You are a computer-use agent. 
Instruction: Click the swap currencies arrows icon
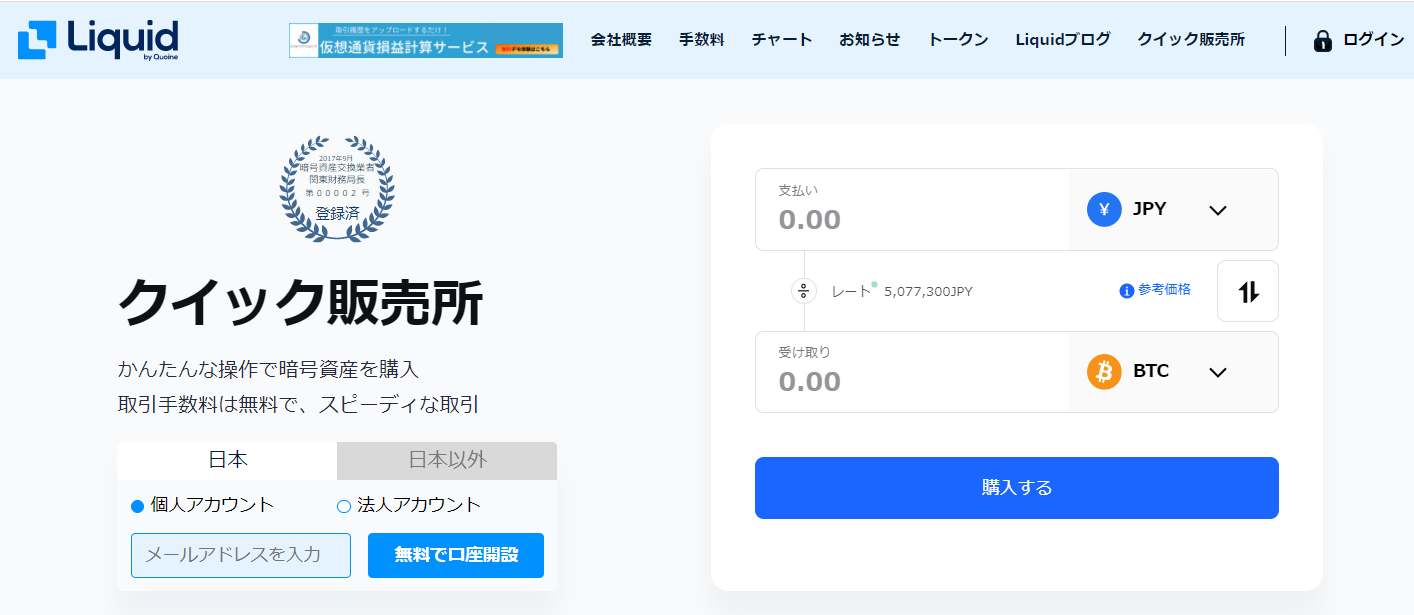[x=1247, y=291]
